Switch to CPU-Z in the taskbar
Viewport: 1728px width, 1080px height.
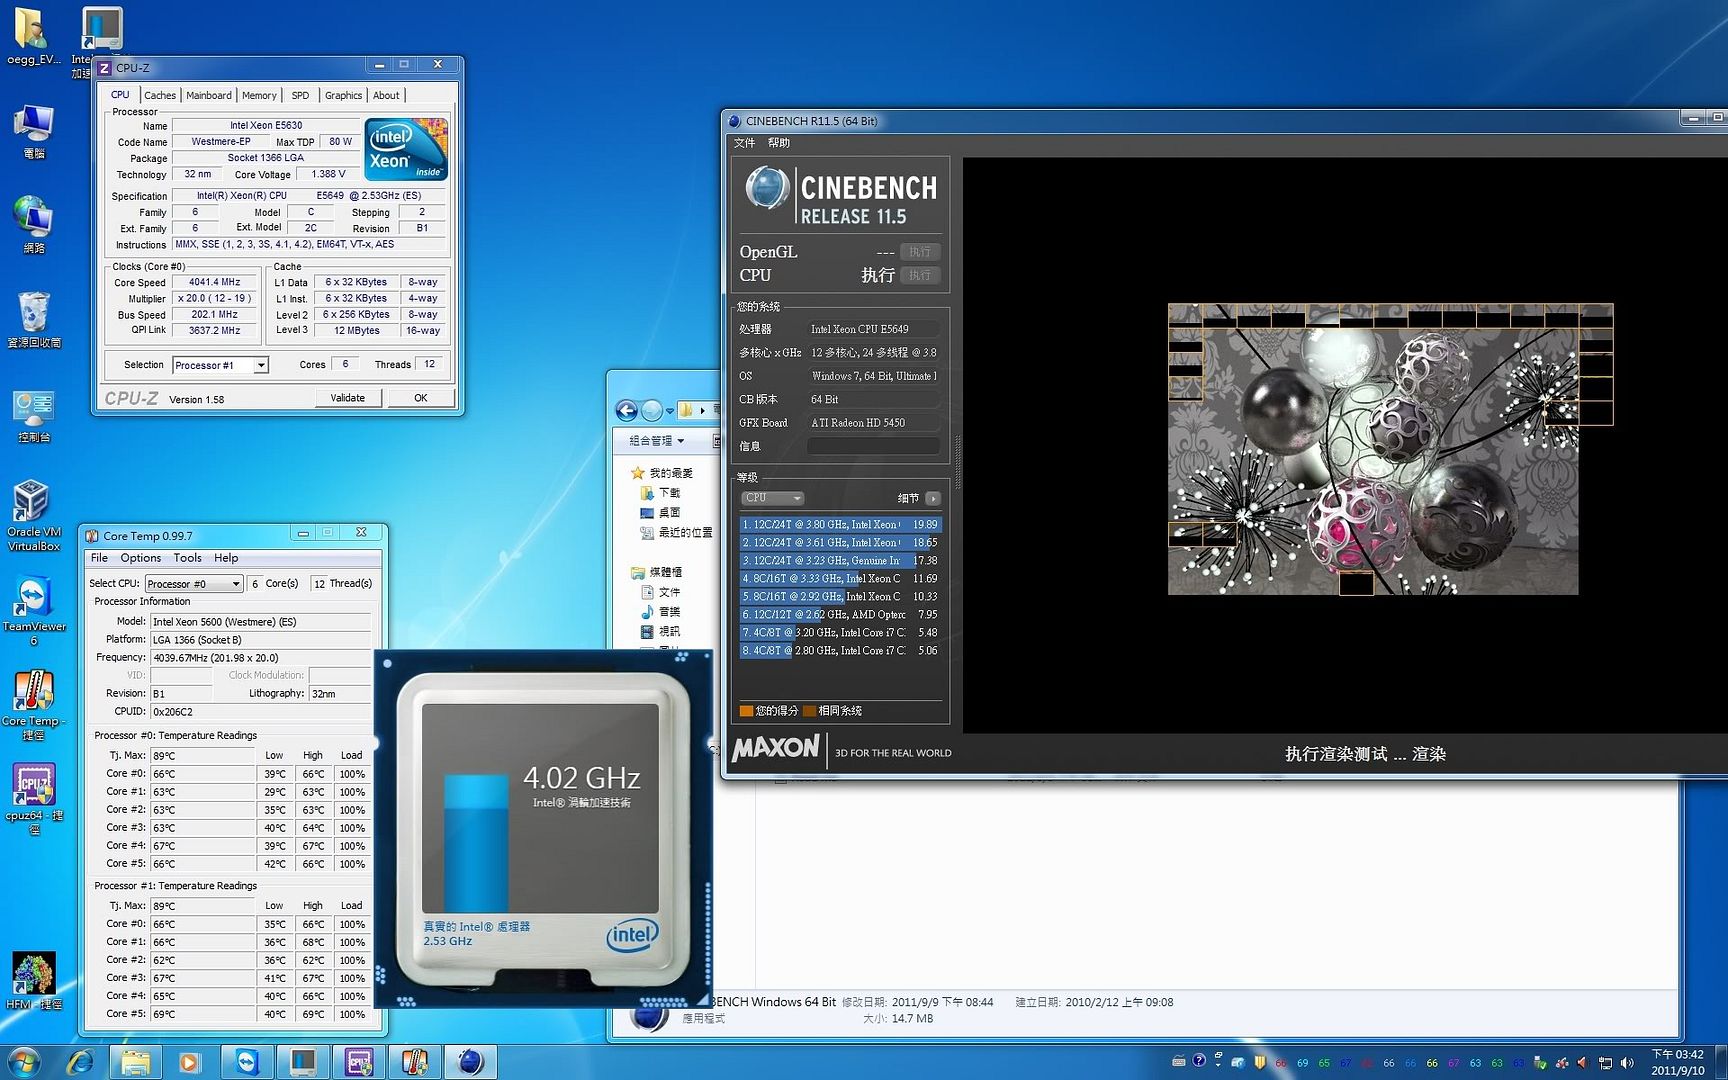[359, 1061]
